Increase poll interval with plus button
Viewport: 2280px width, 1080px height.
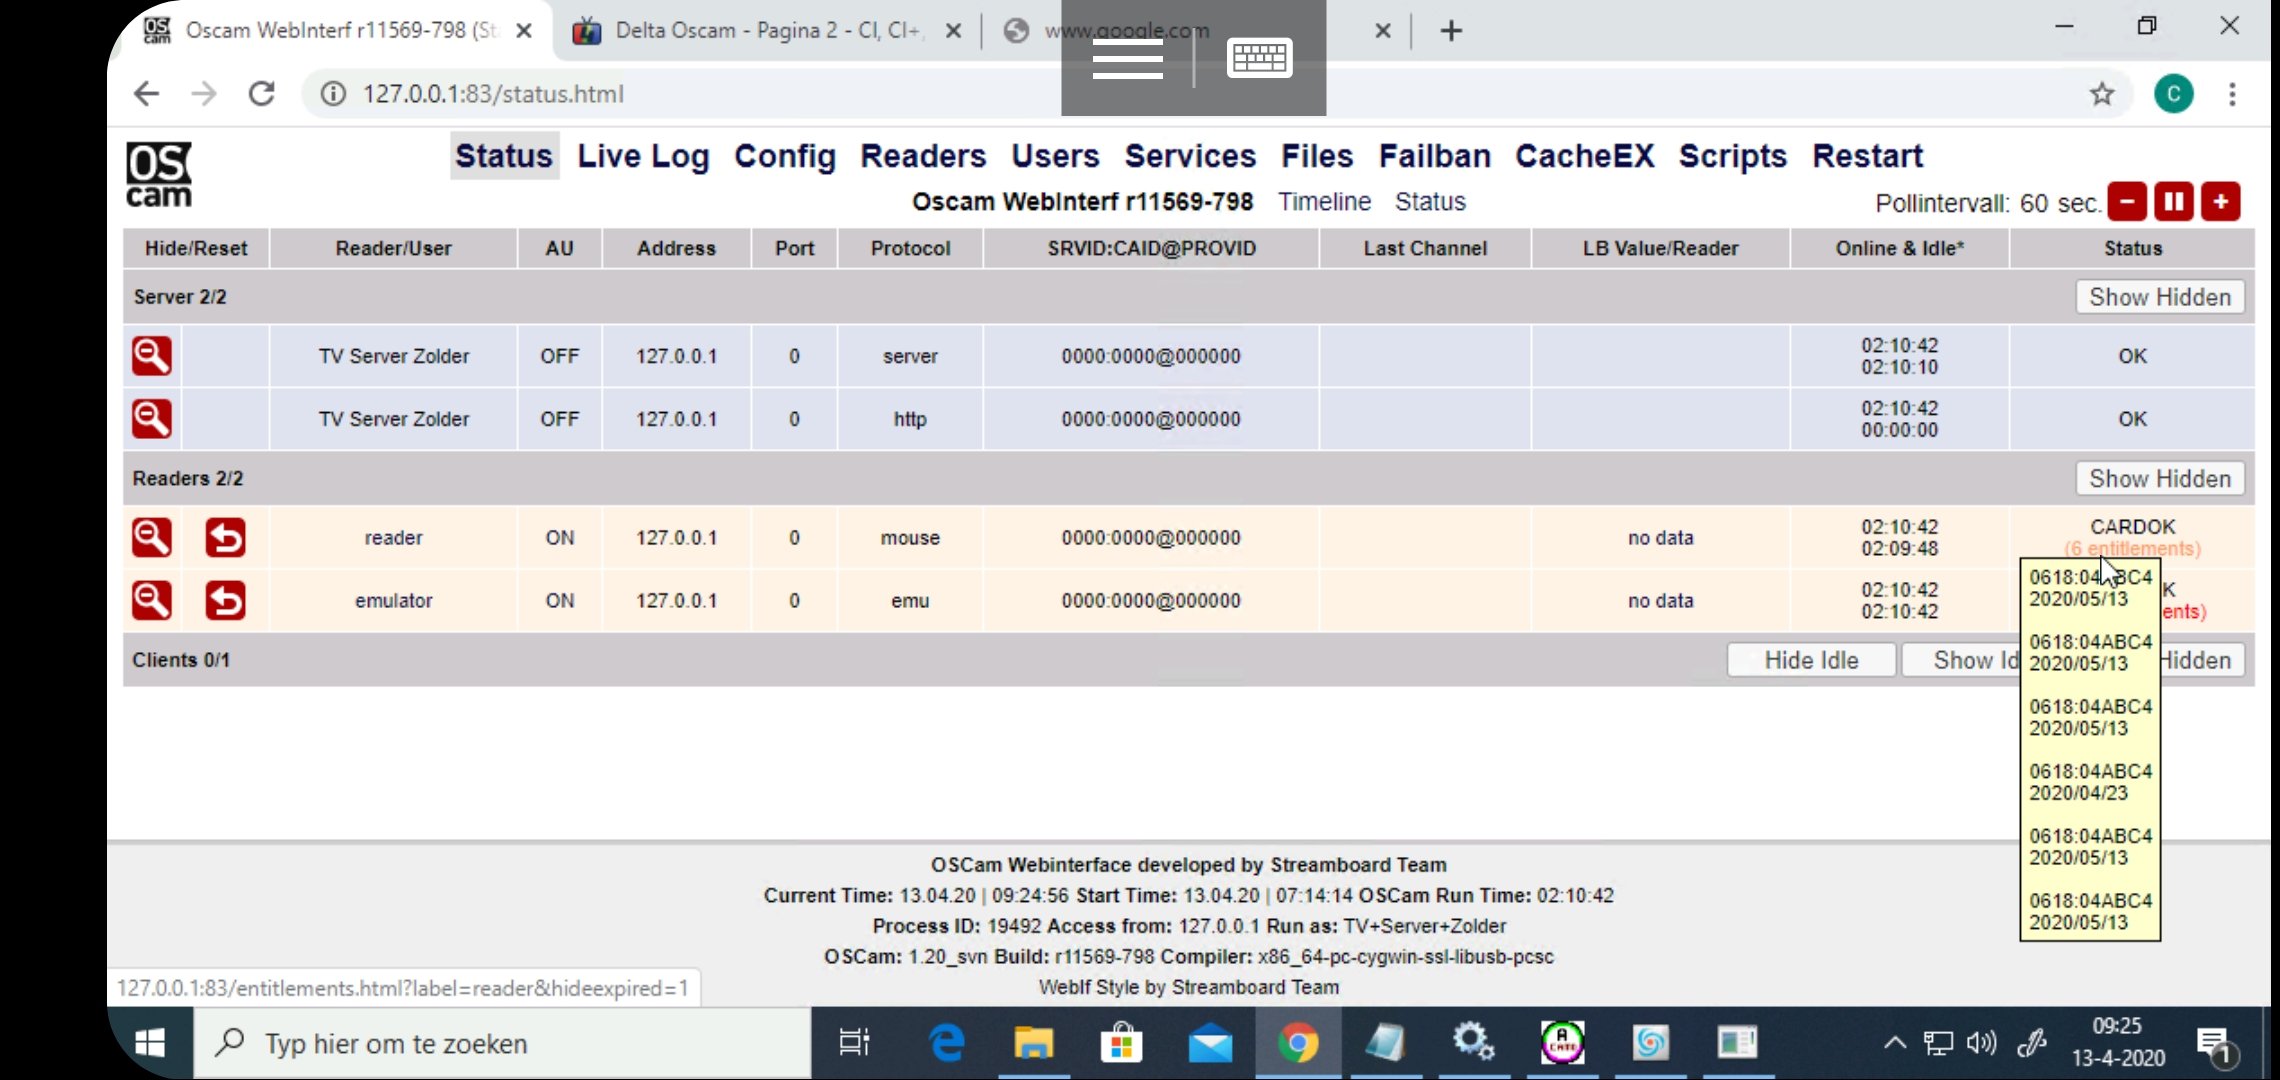pyautogui.click(x=2220, y=202)
